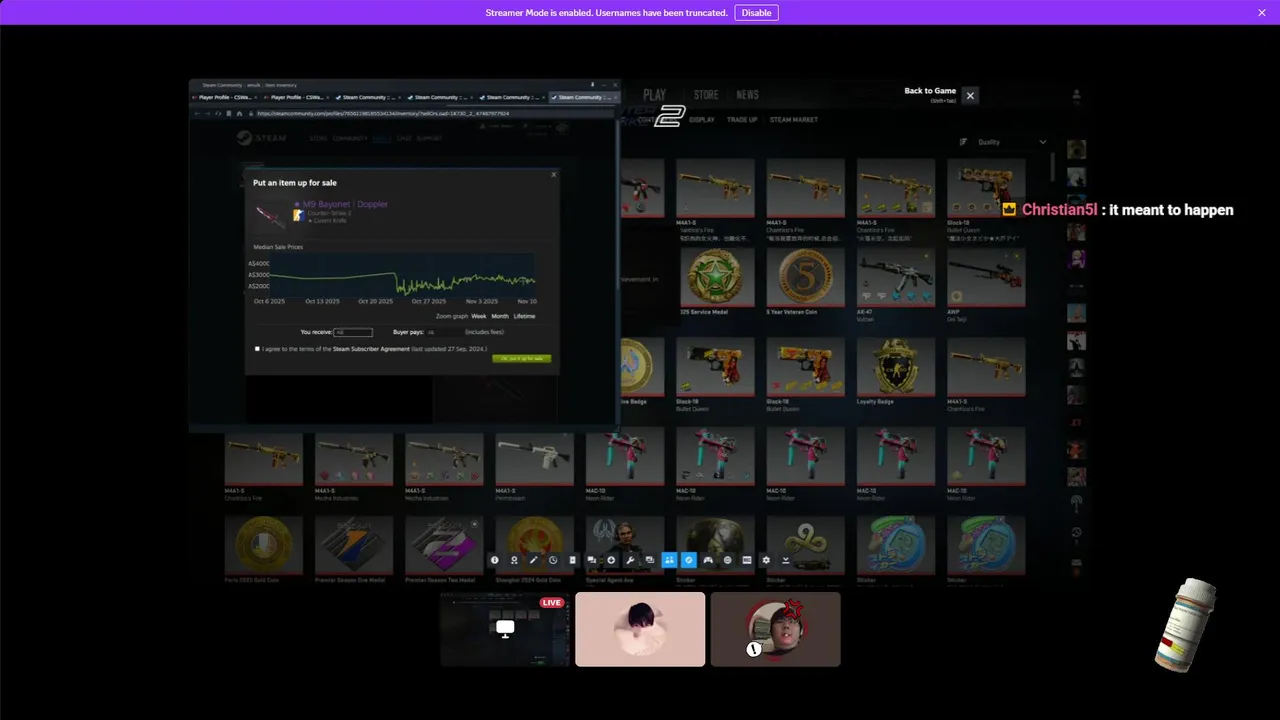This screenshot has width=1280, height=720.
Task: Go forward in the Steam overlay browser
Action: (x=208, y=114)
